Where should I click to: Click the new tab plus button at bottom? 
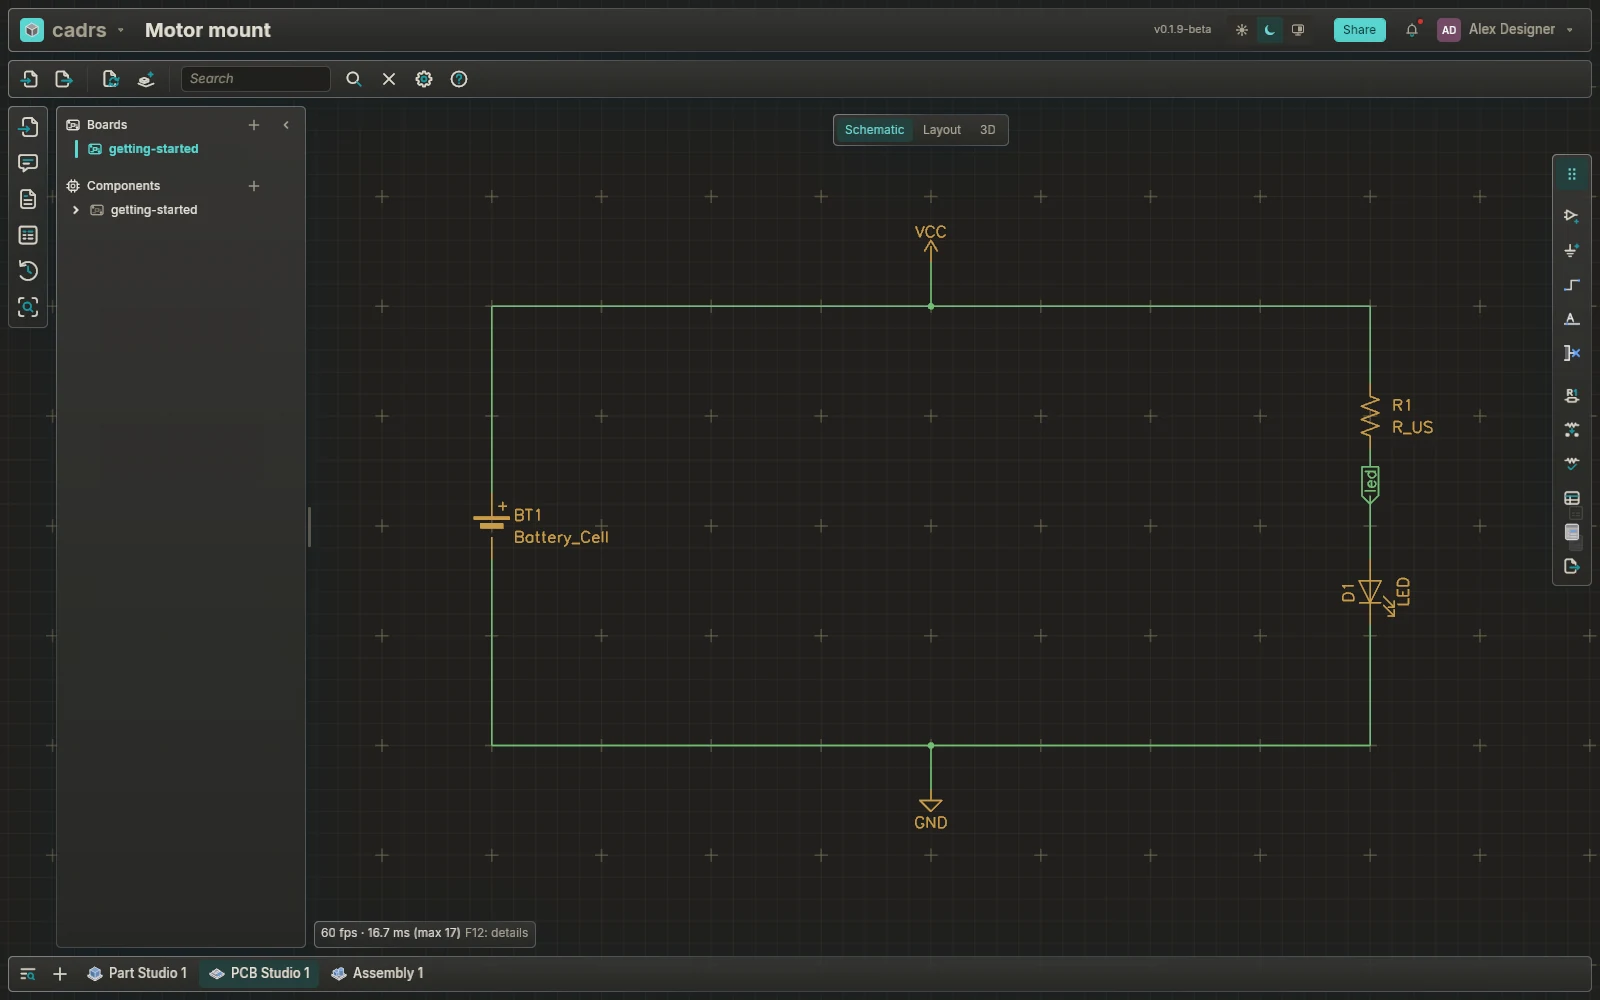coord(60,974)
